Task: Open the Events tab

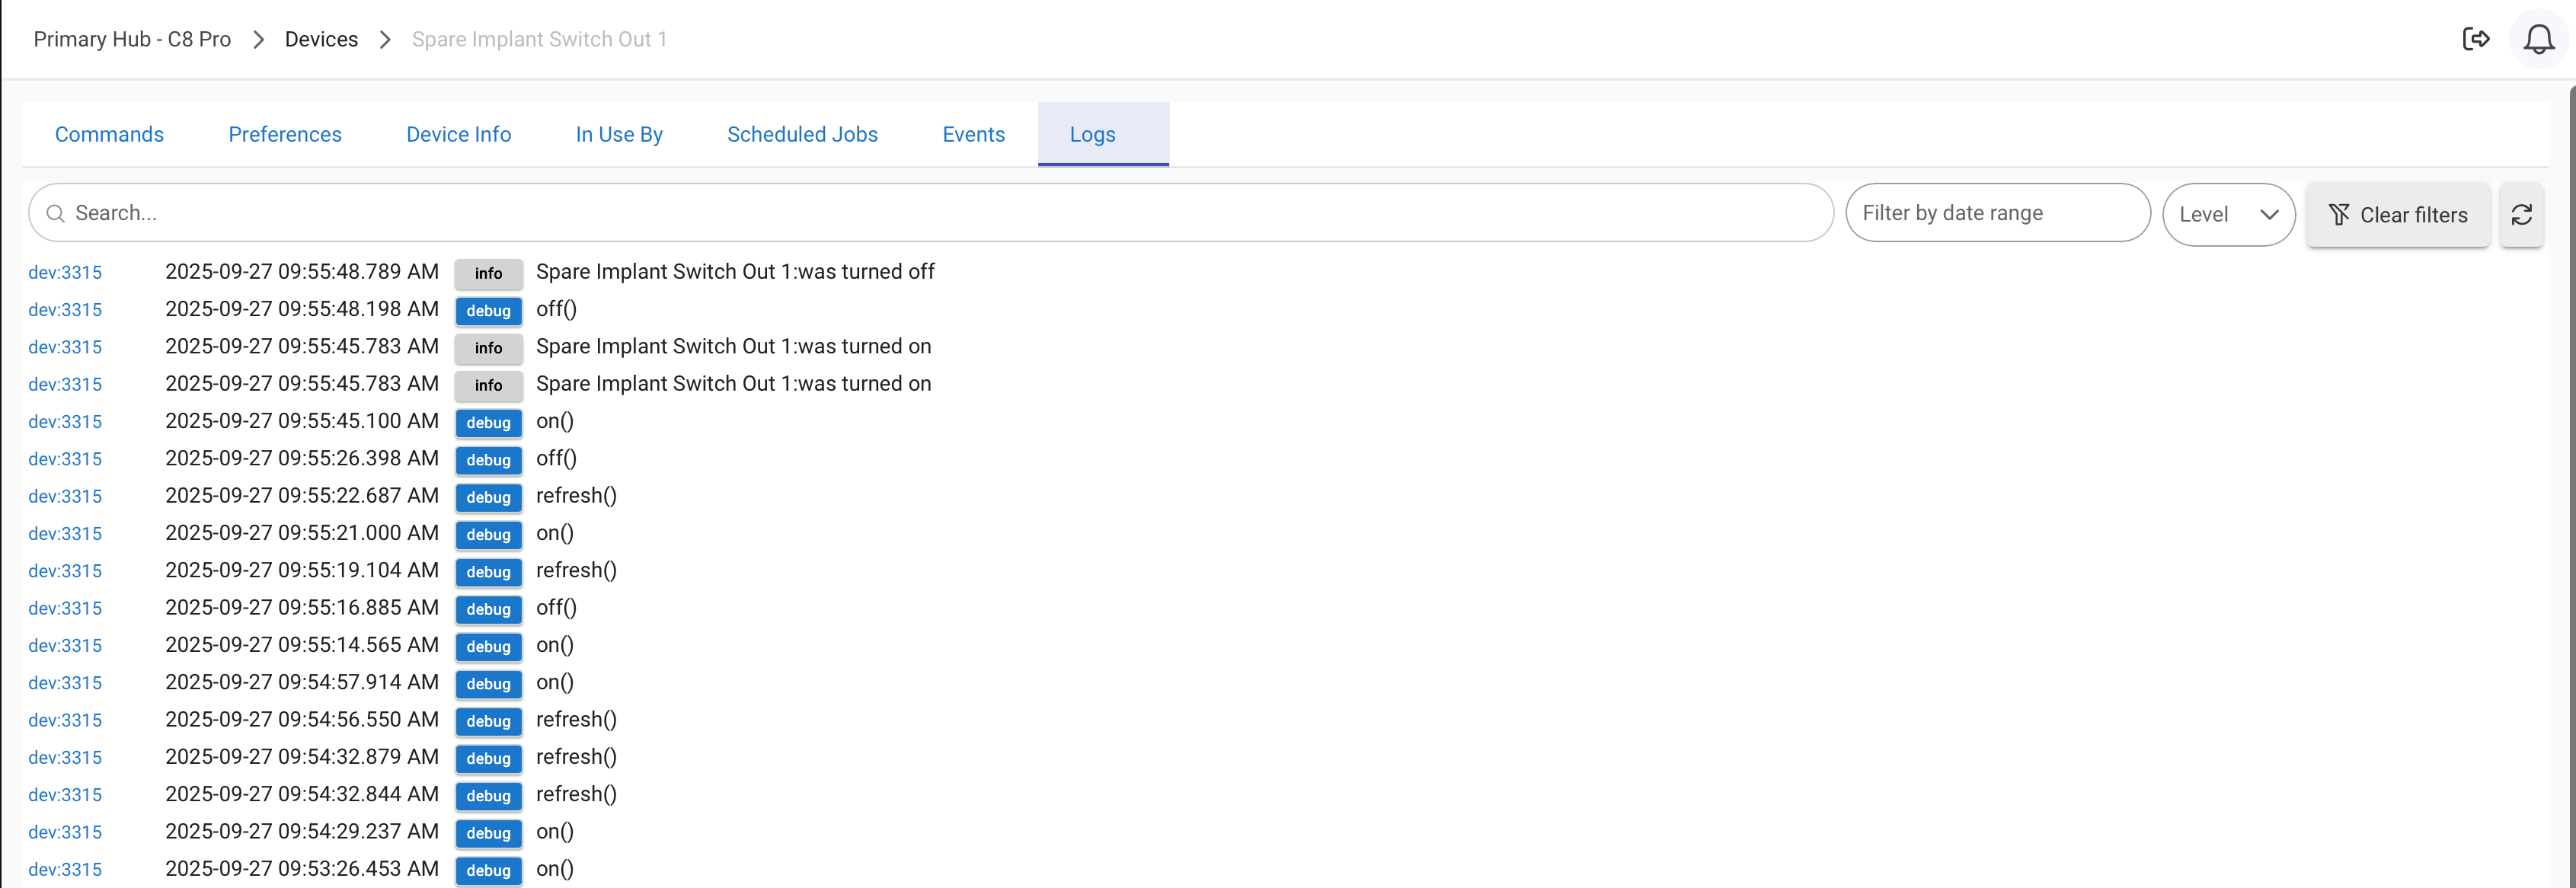Action: 973,134
